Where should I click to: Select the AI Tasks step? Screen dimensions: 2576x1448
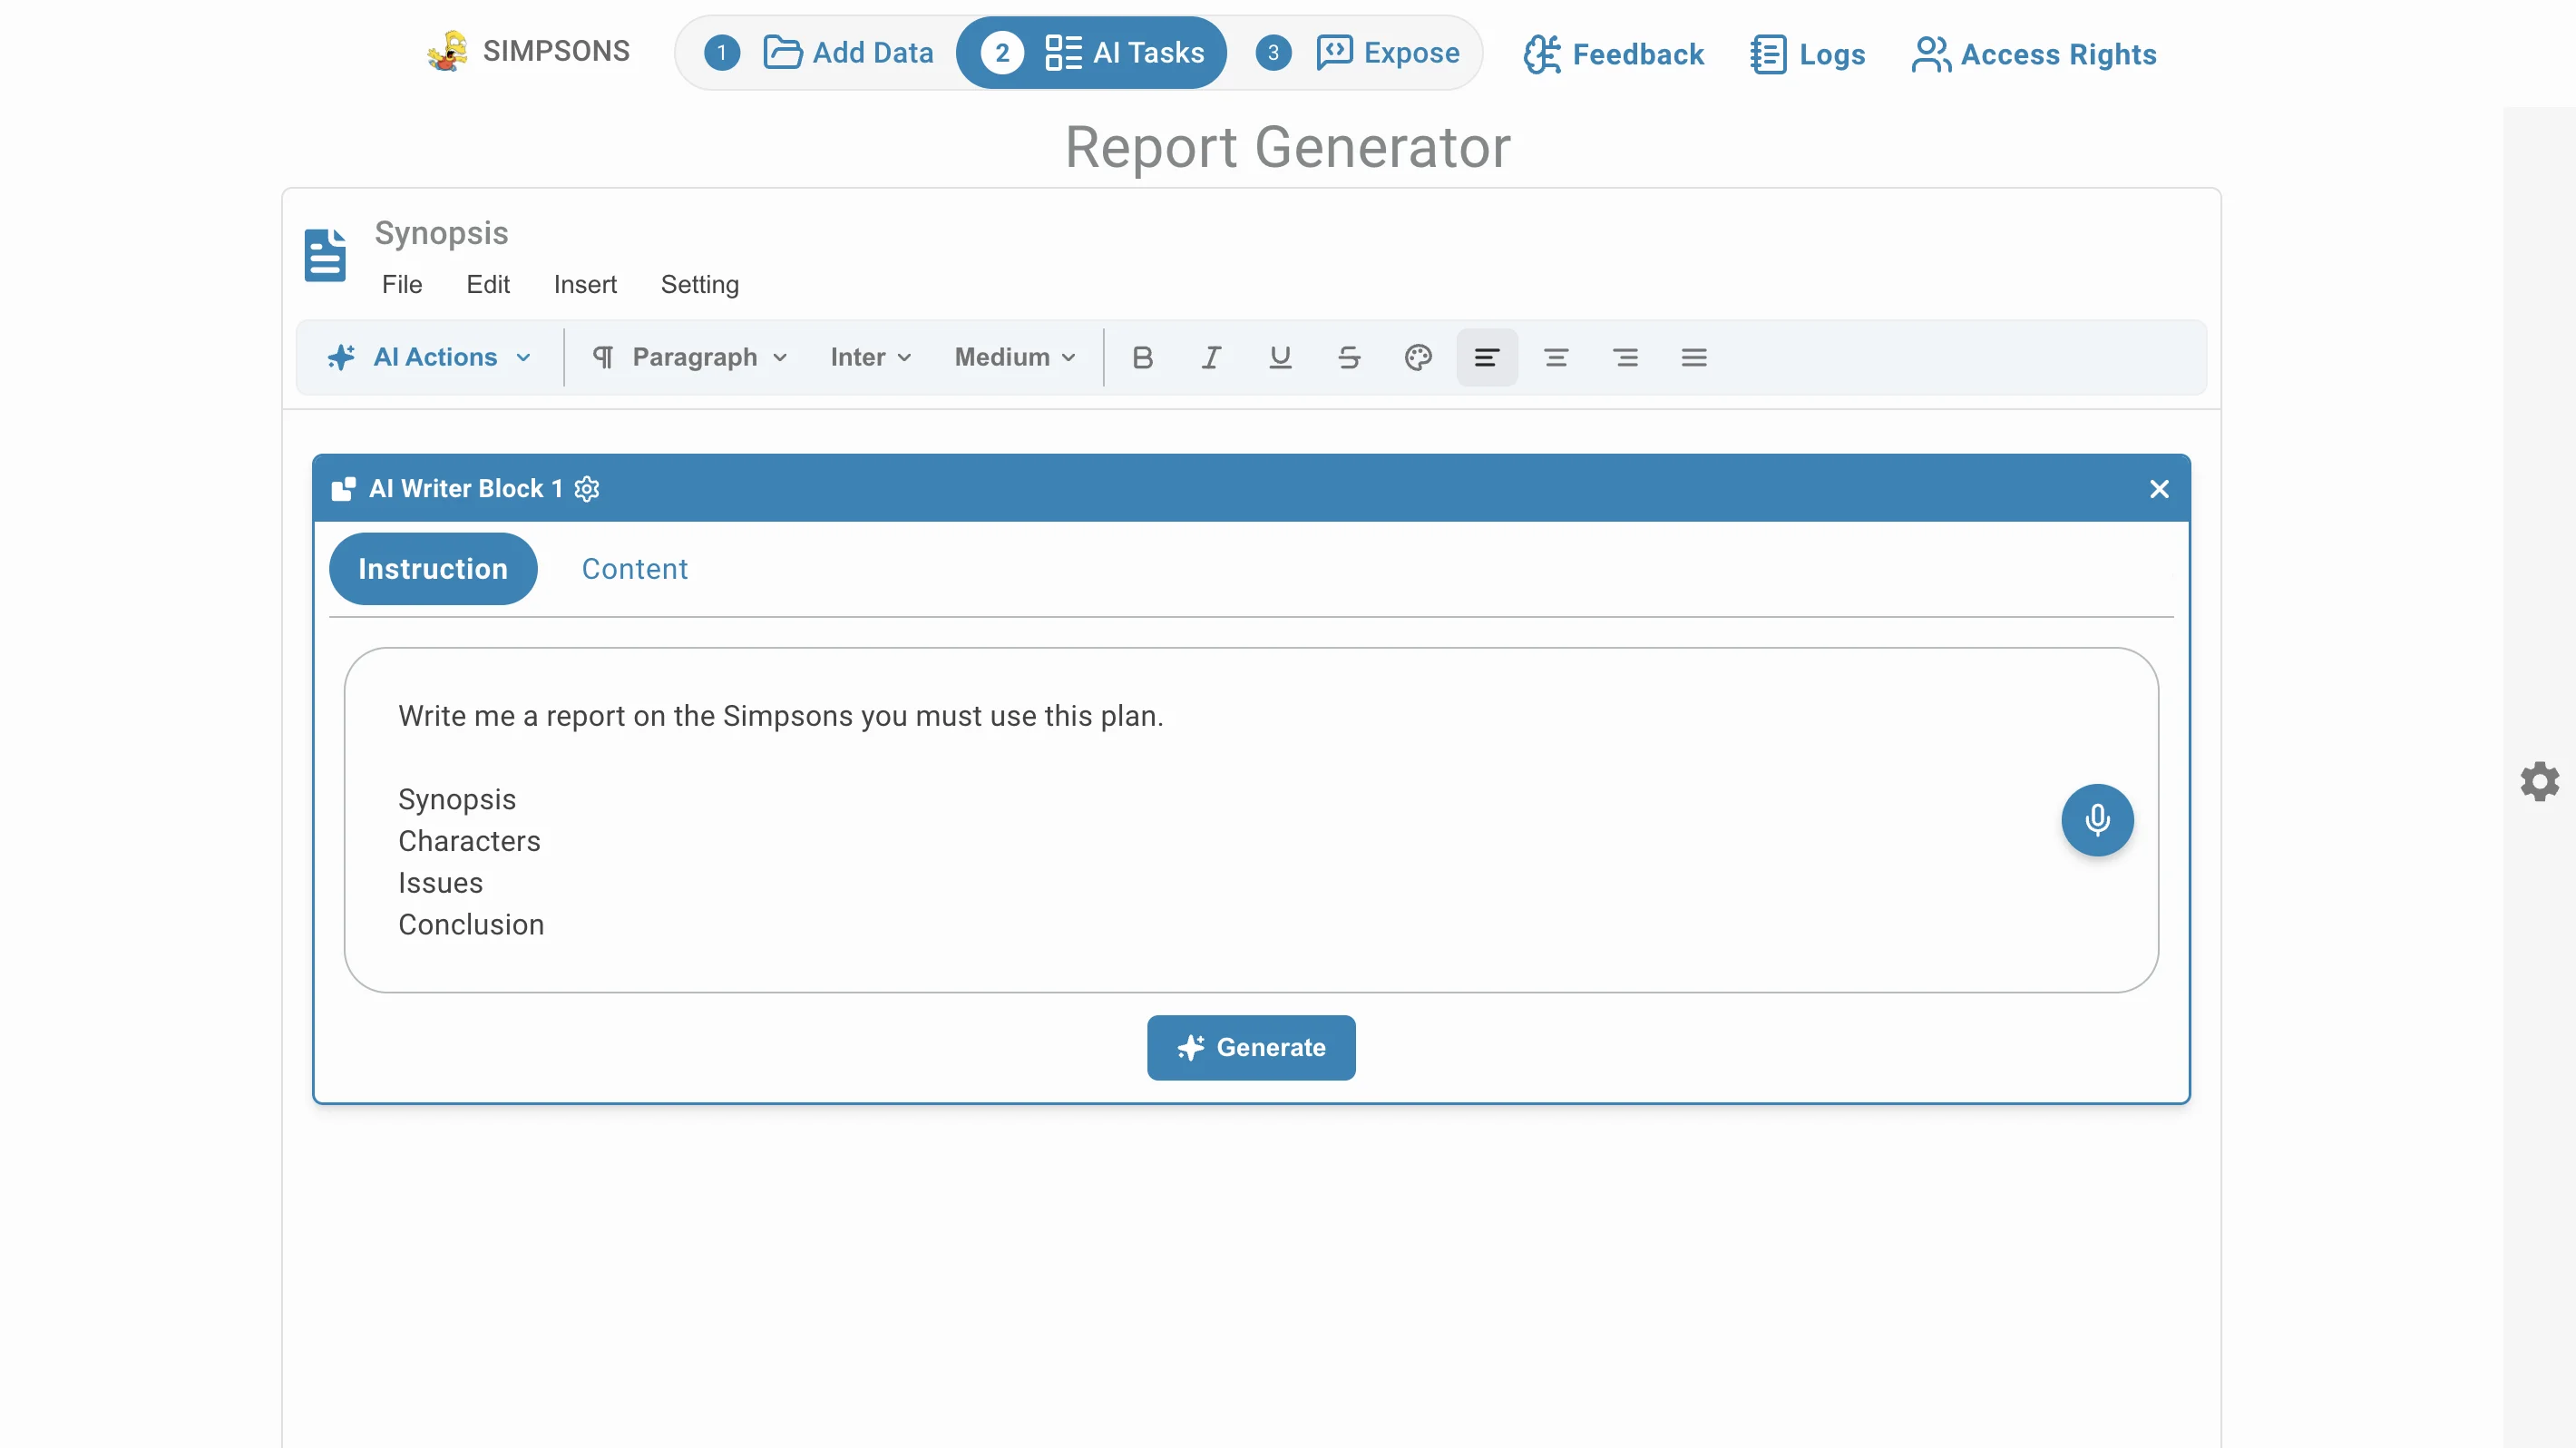pos(1091,53)
